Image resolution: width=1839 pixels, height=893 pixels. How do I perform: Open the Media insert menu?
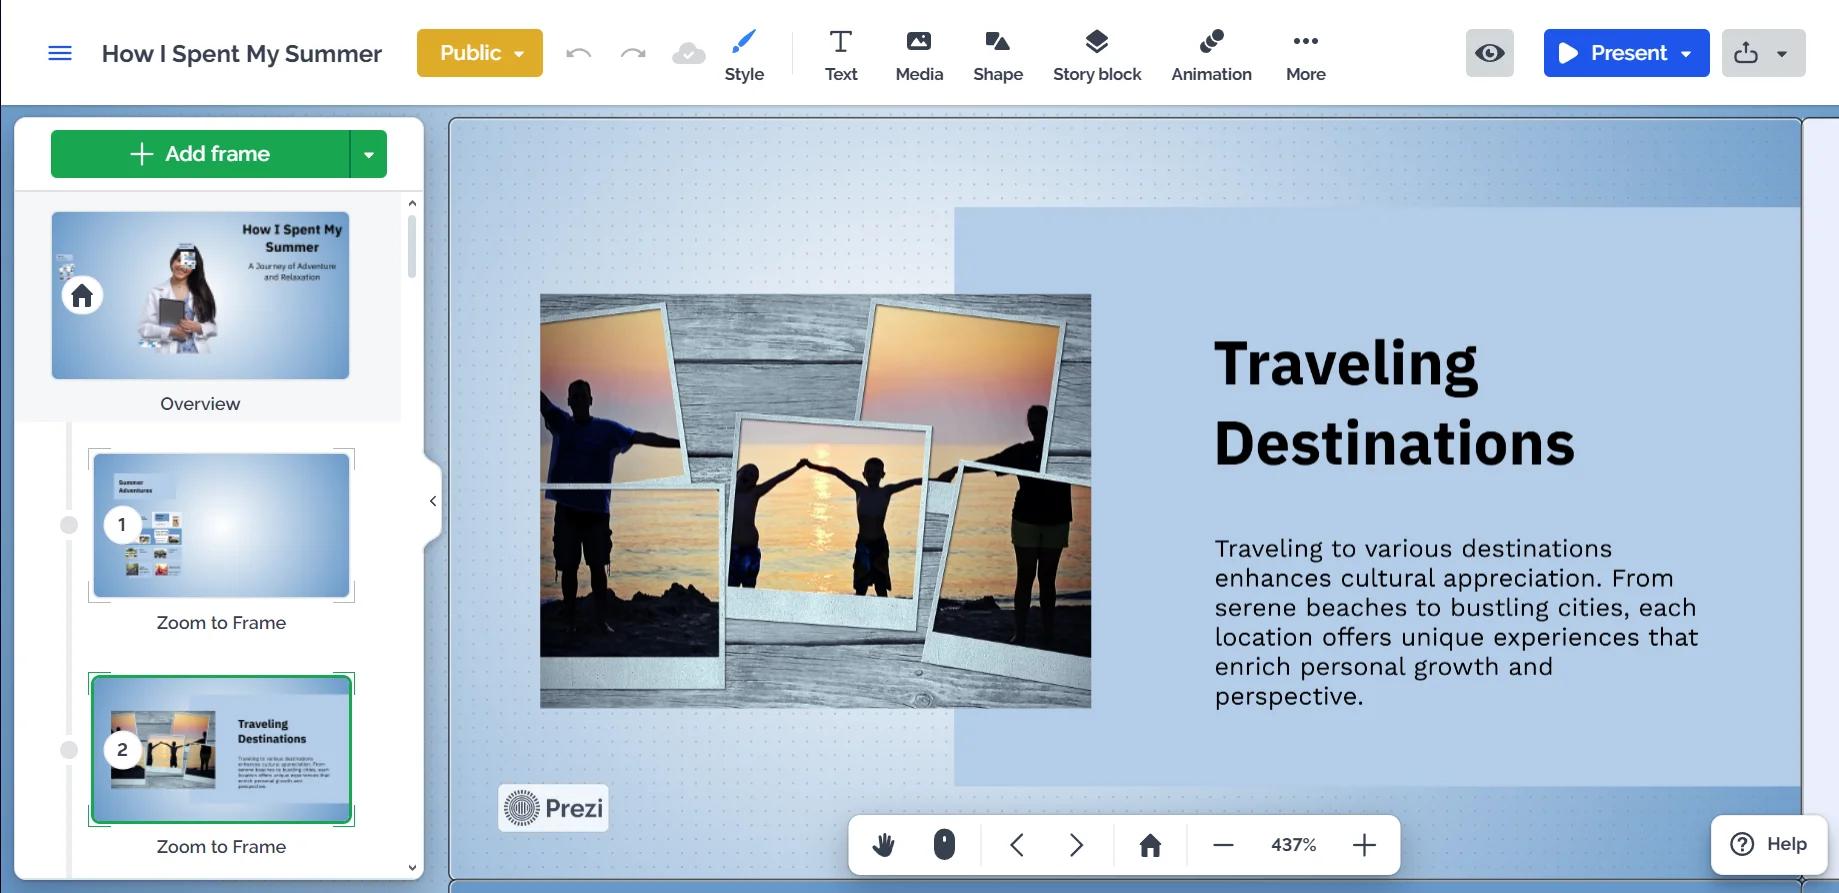(x=919, y=55)
